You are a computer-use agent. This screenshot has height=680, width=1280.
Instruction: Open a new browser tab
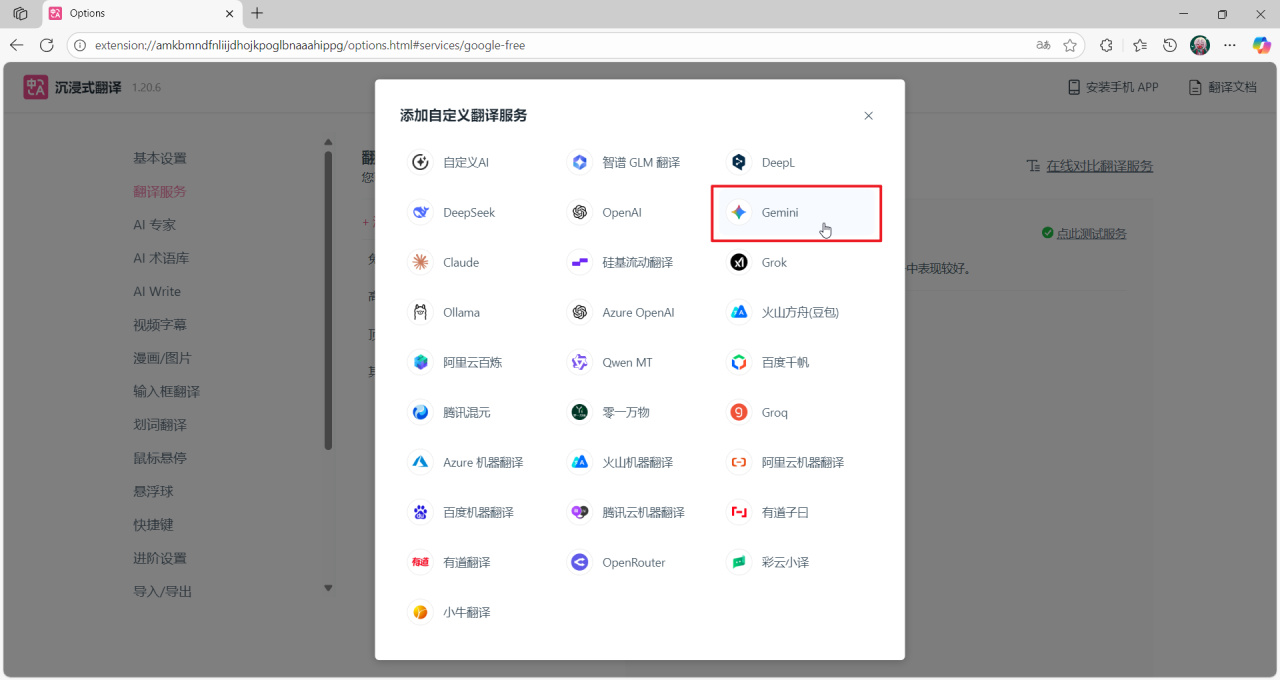[x=257, y=13]
